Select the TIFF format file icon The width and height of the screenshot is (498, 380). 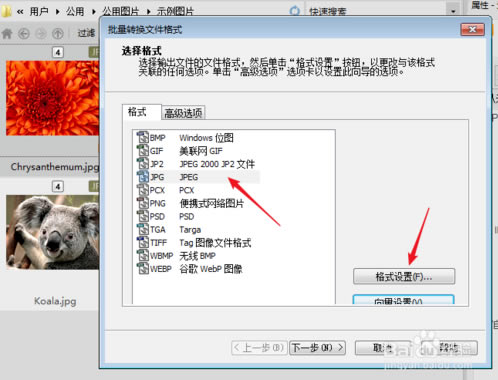143,242
